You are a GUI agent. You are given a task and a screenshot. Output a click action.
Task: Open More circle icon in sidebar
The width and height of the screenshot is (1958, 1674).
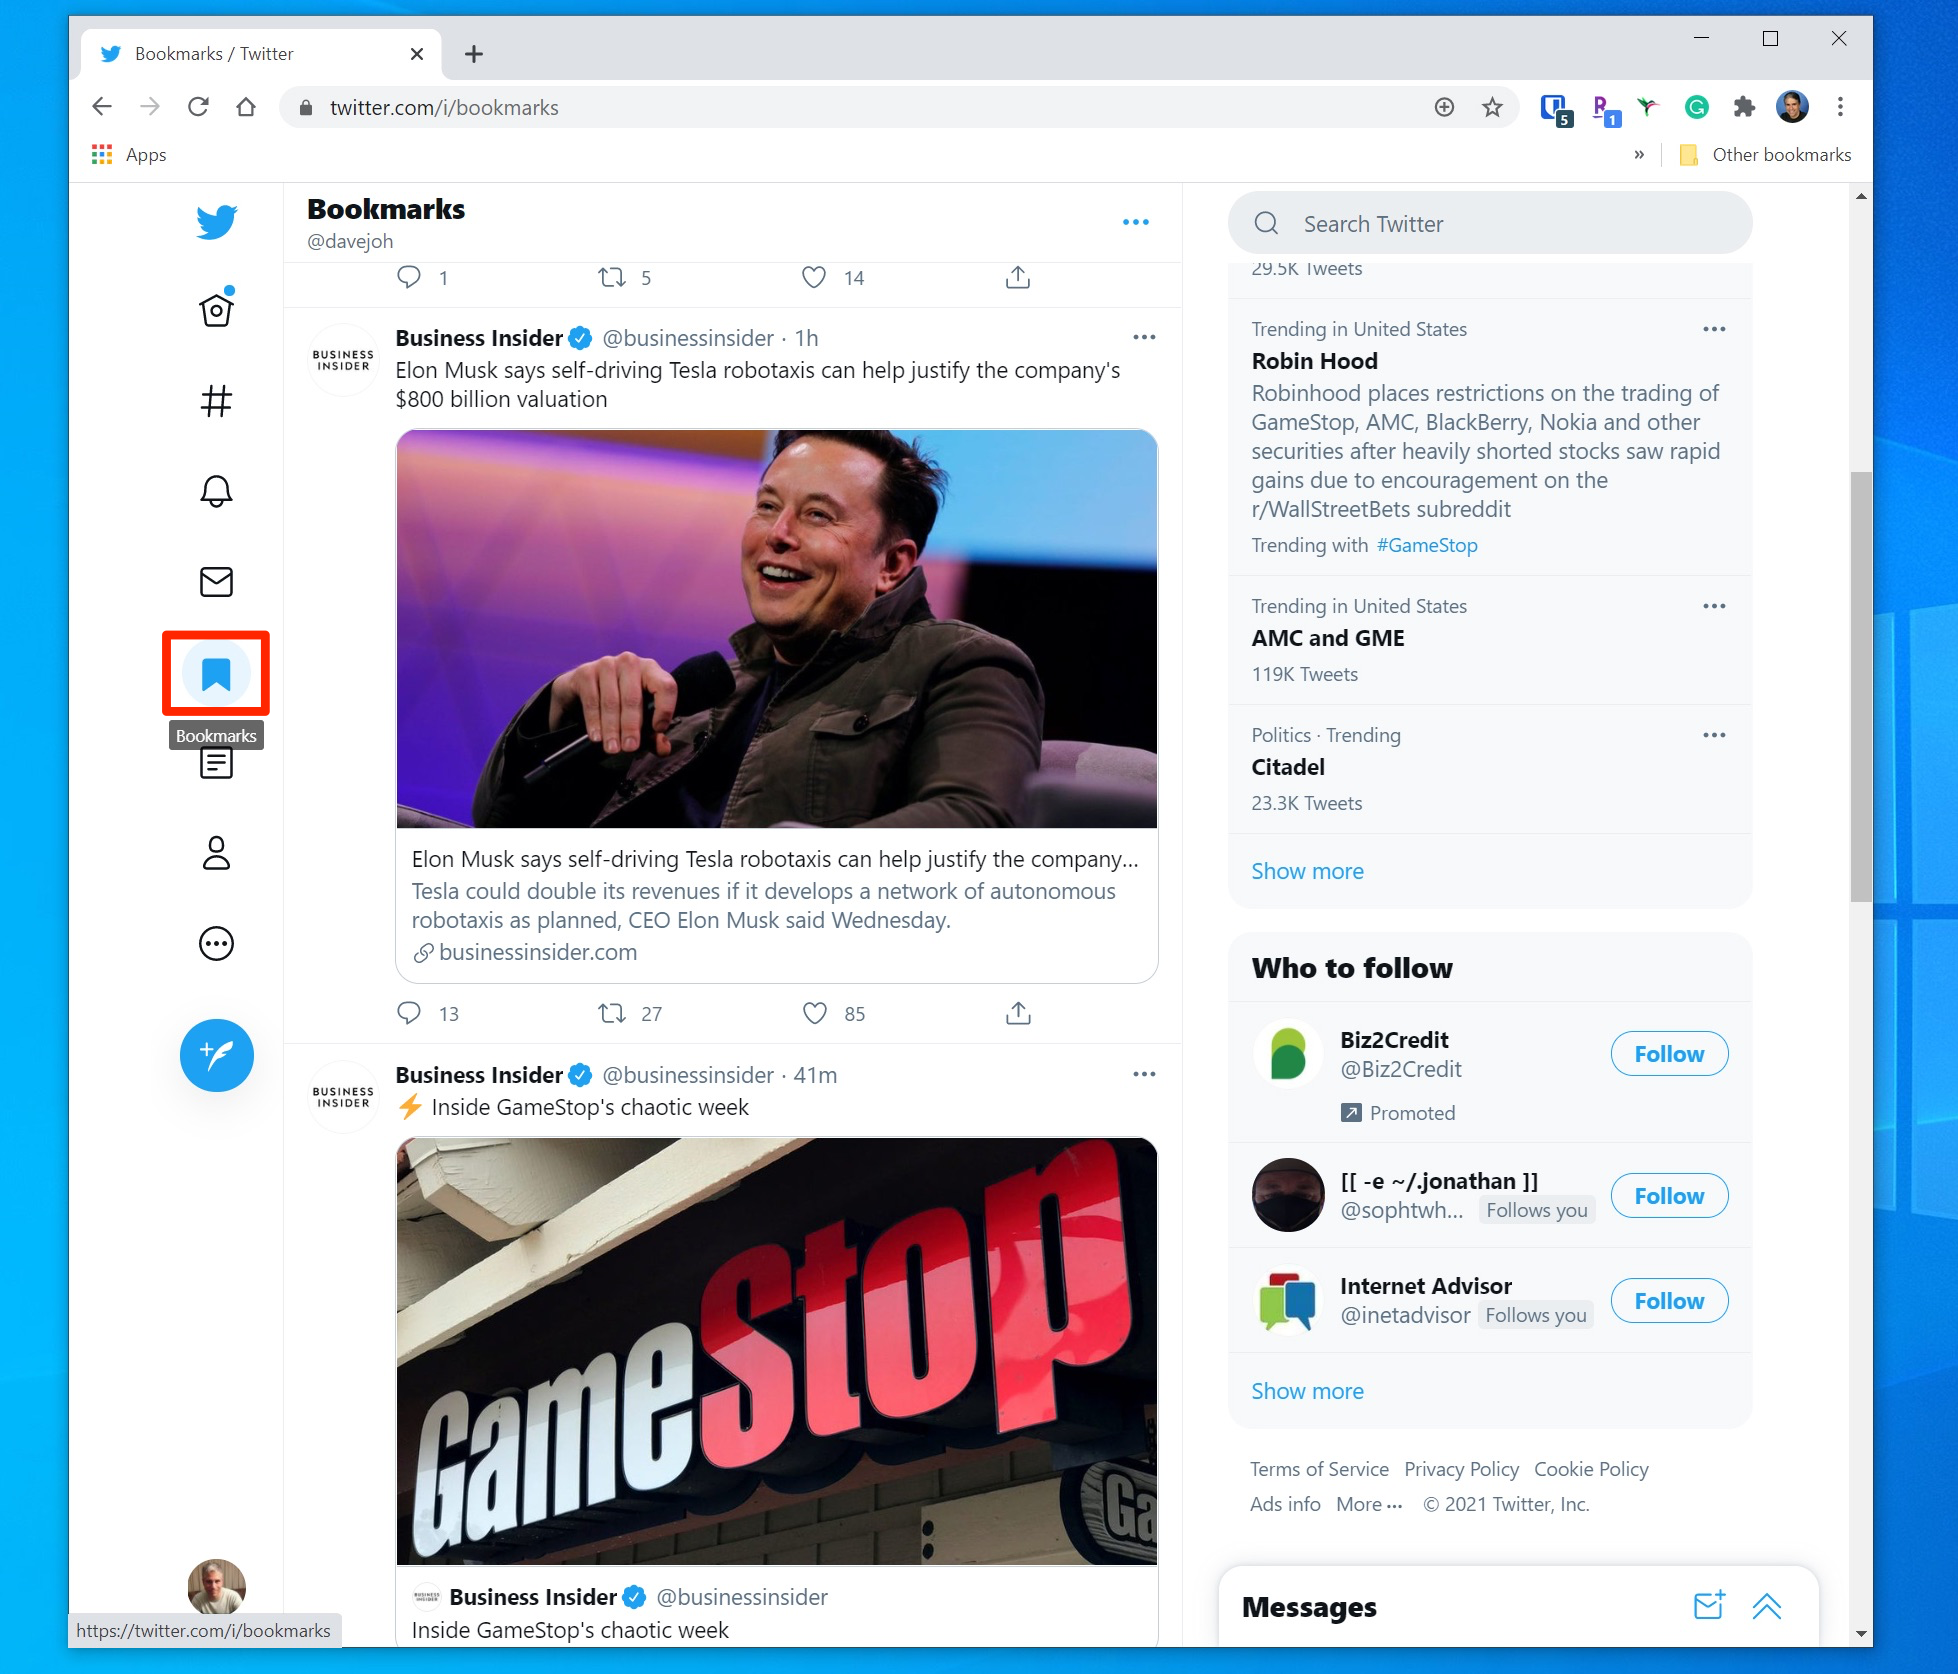click(x=216, y=944)
